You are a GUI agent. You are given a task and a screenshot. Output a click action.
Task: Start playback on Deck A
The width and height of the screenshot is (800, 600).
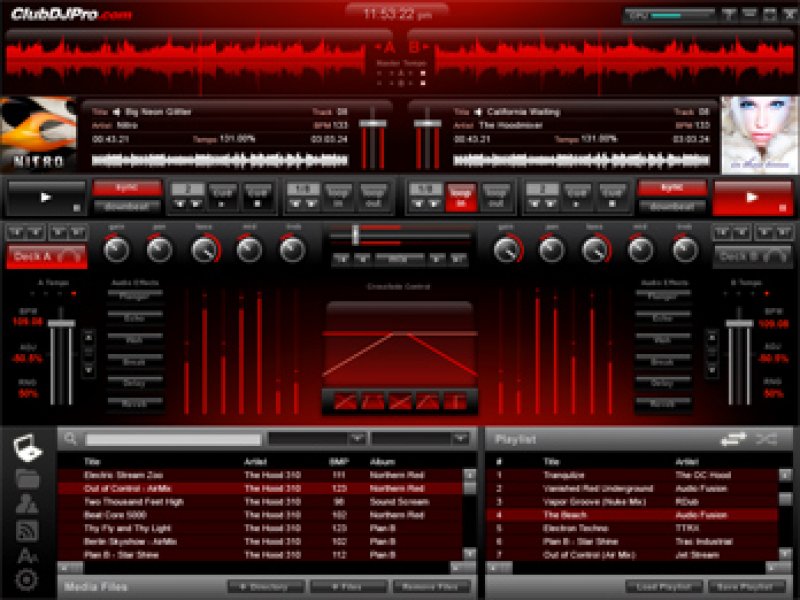point(45,197)
